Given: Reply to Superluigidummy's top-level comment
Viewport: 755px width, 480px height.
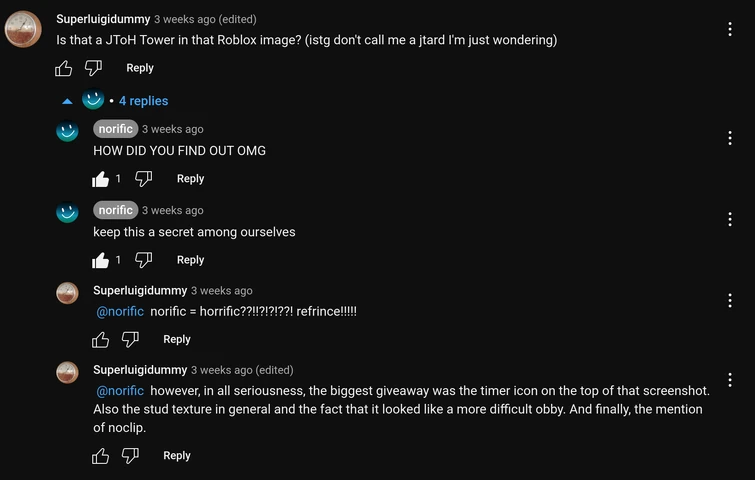Looking at the screenshot, I should [x=140, y=68].
